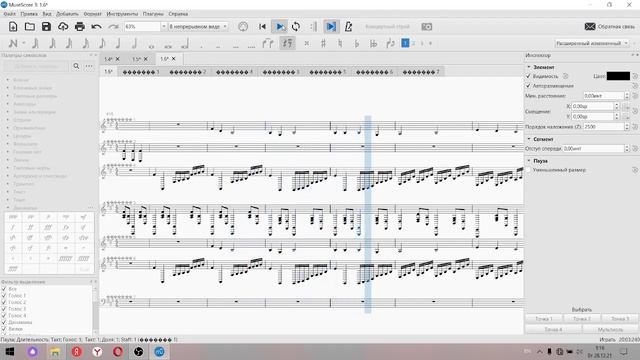
Task: Expand the Текст palette
Action: (8, 191)
